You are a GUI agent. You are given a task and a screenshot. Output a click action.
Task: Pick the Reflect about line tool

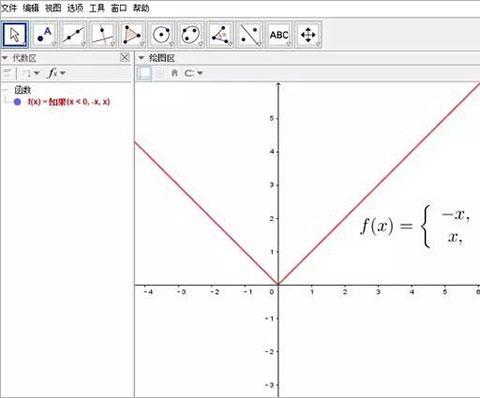249,35
